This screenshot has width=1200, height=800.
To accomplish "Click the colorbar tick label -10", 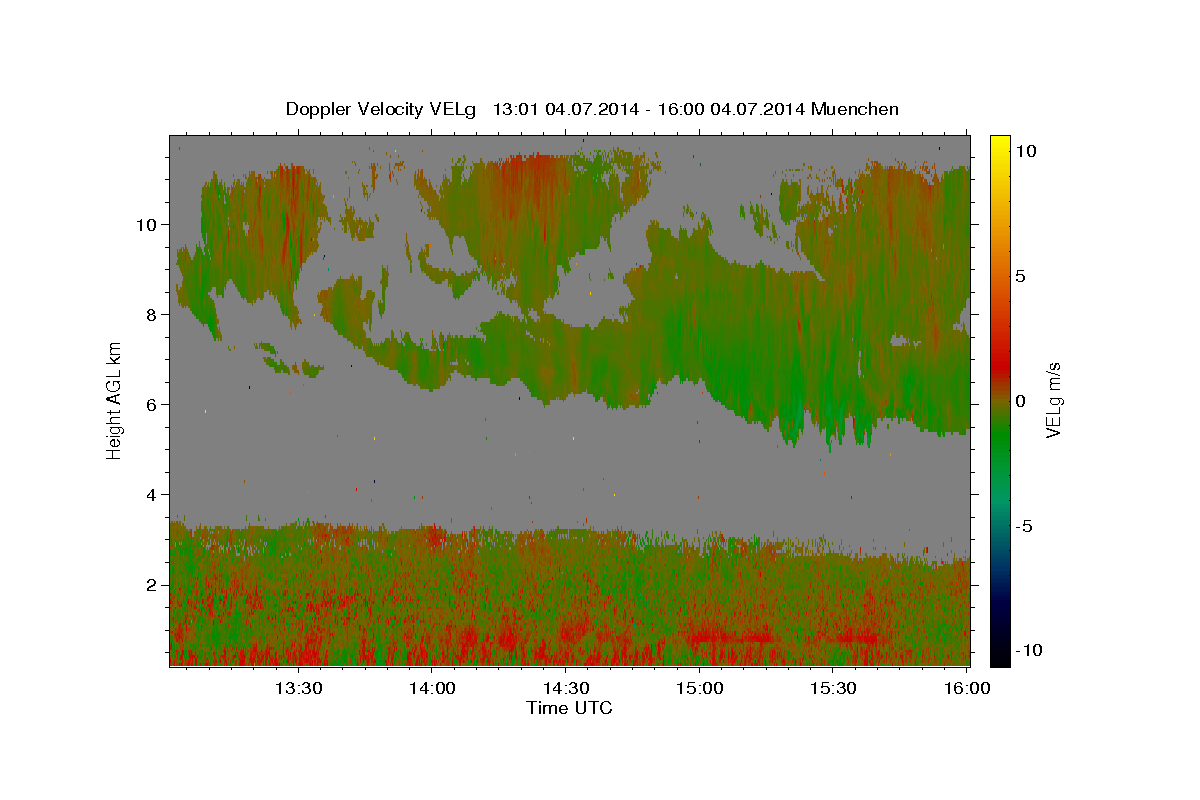I will pyautogui.click(x=1028, y=650).
